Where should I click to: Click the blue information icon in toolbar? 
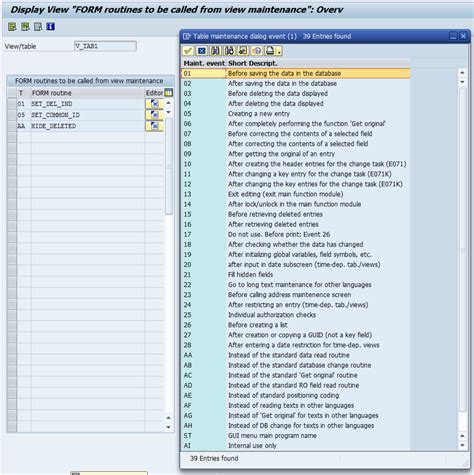pyautogui.click(x=51, y=27)
